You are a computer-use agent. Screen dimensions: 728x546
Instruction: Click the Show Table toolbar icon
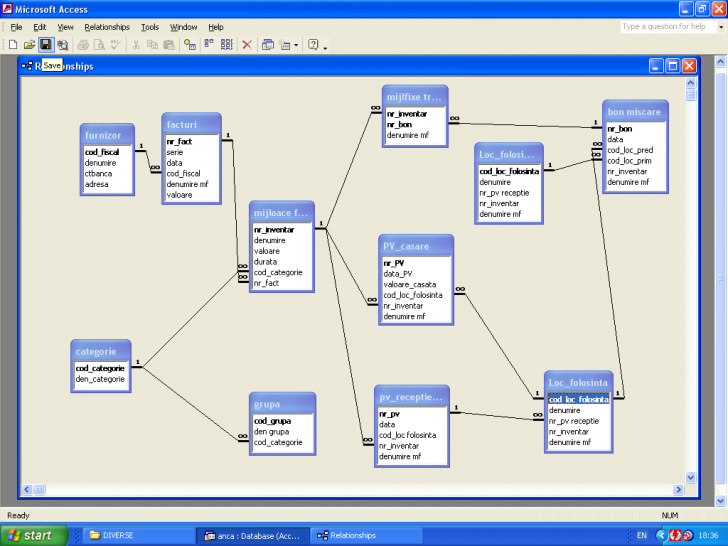(190, 45)
